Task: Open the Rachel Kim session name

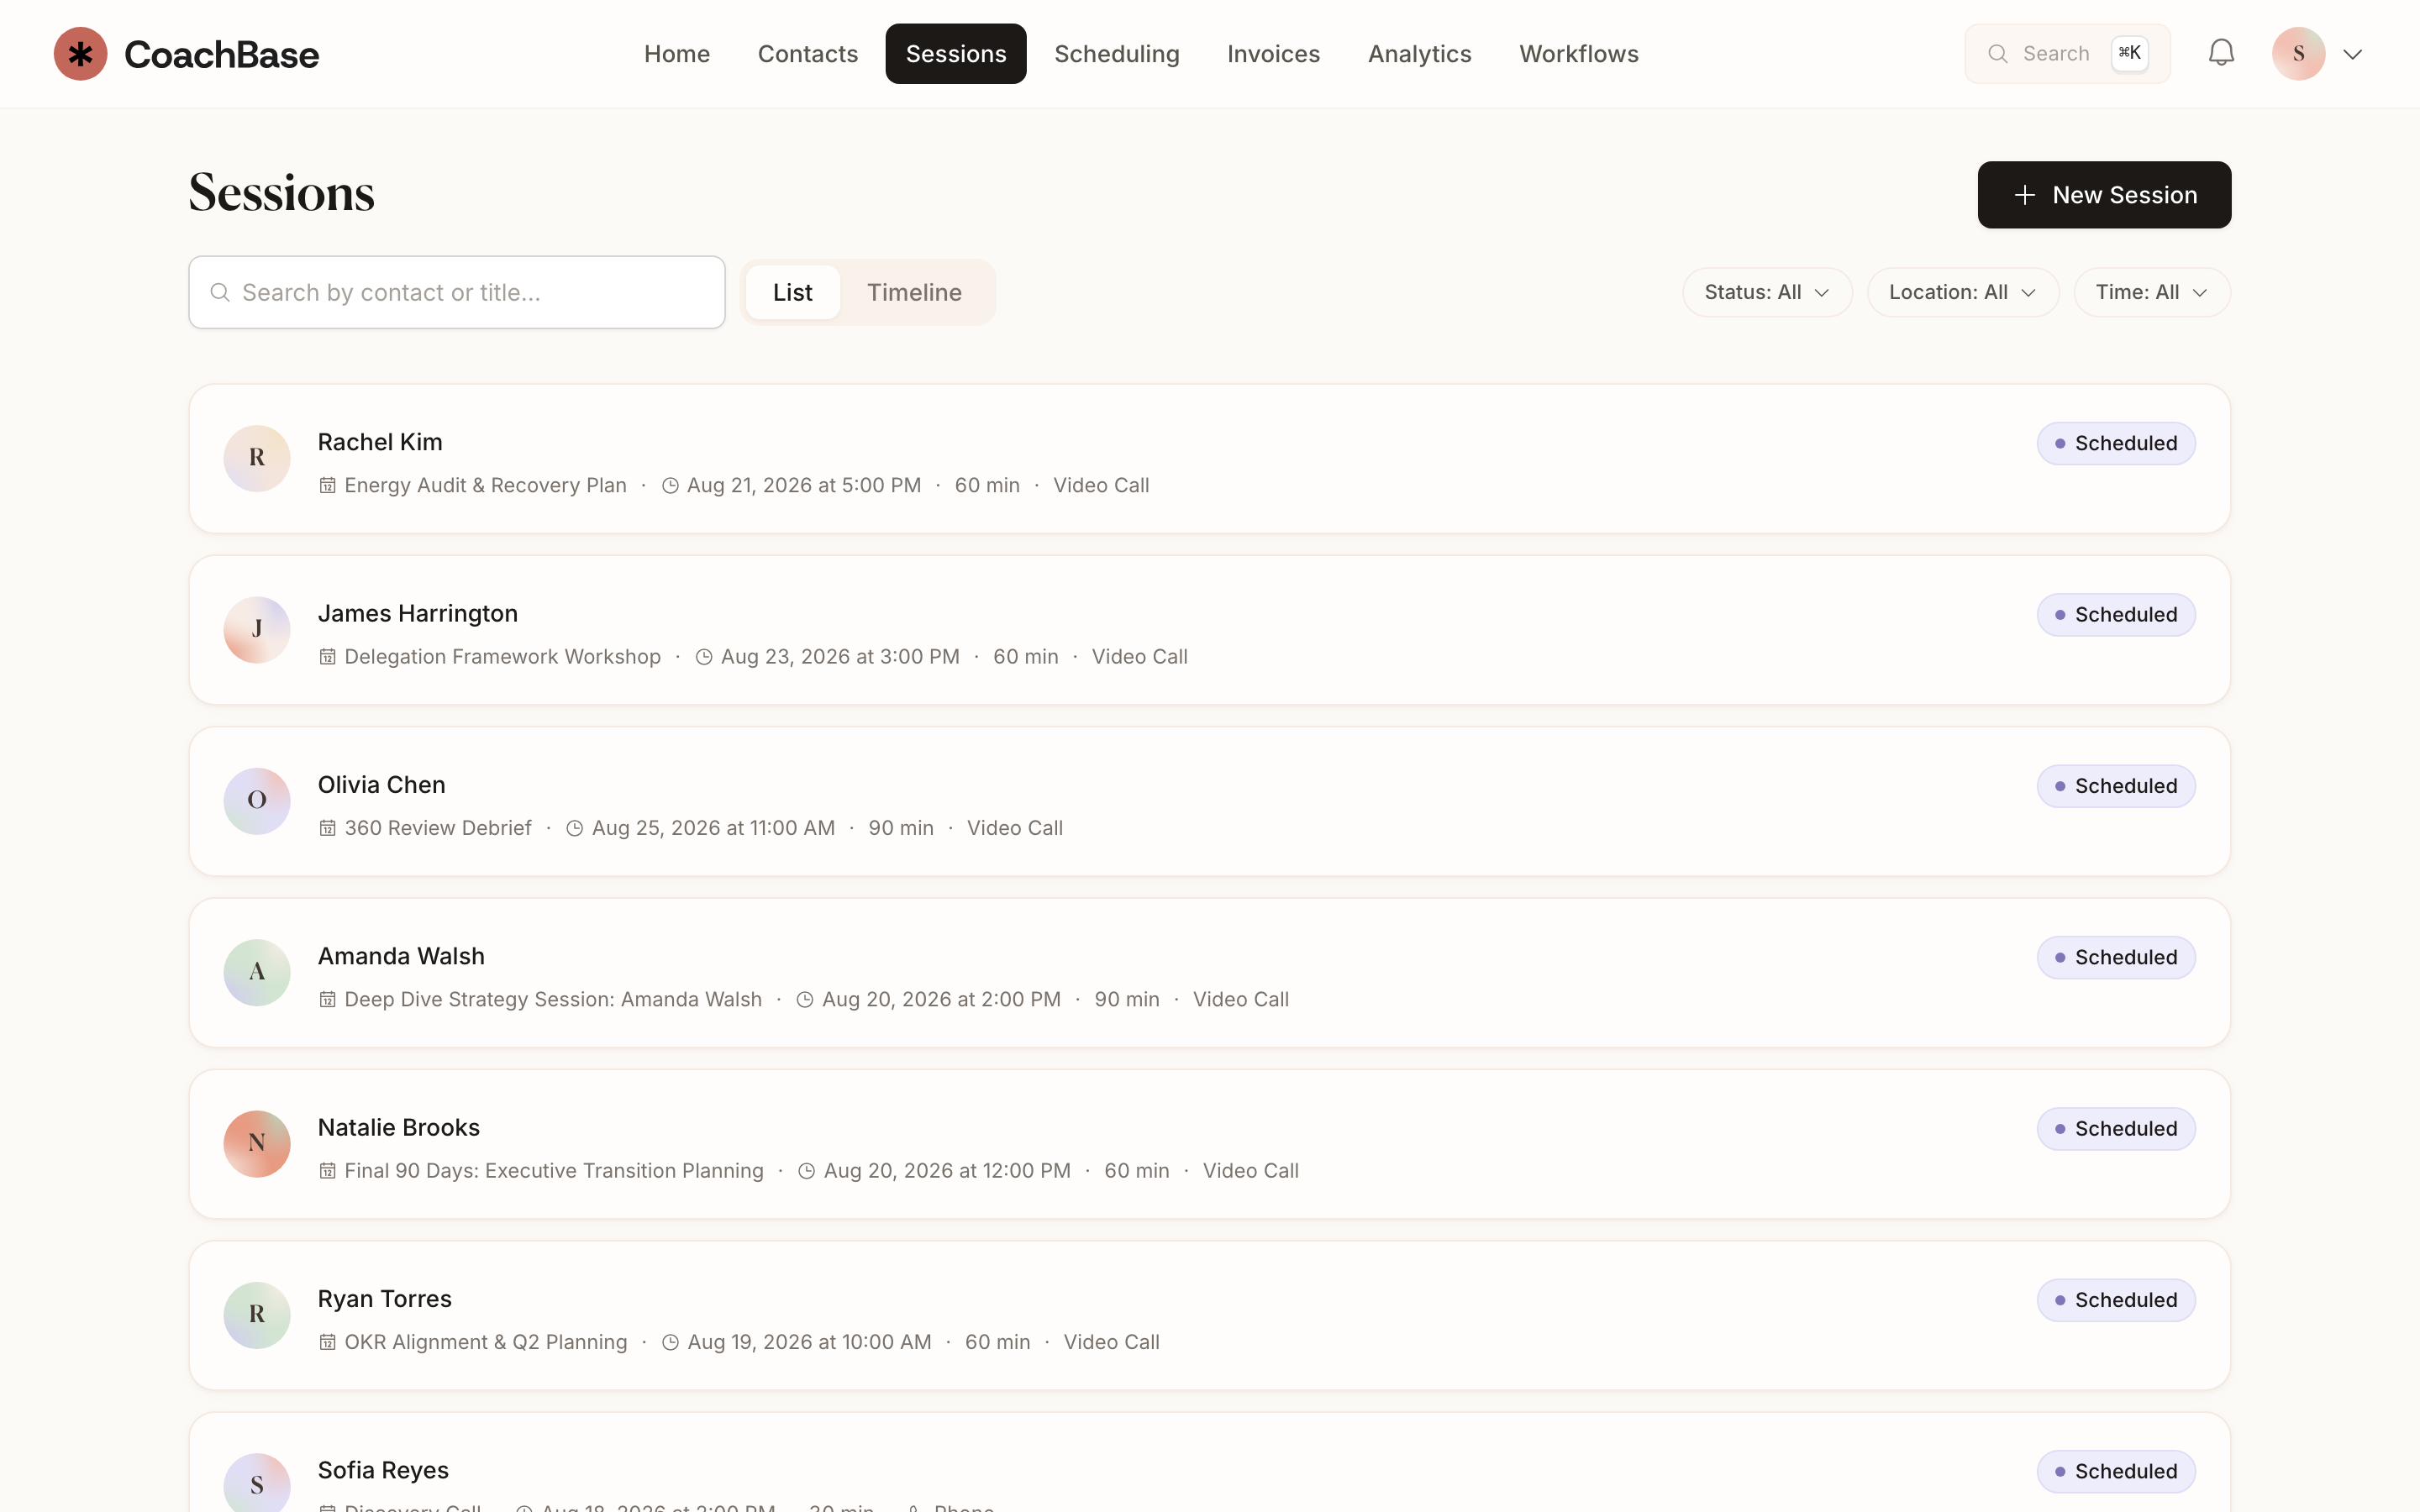Action: pyautogui.click(x=380, y=442)
